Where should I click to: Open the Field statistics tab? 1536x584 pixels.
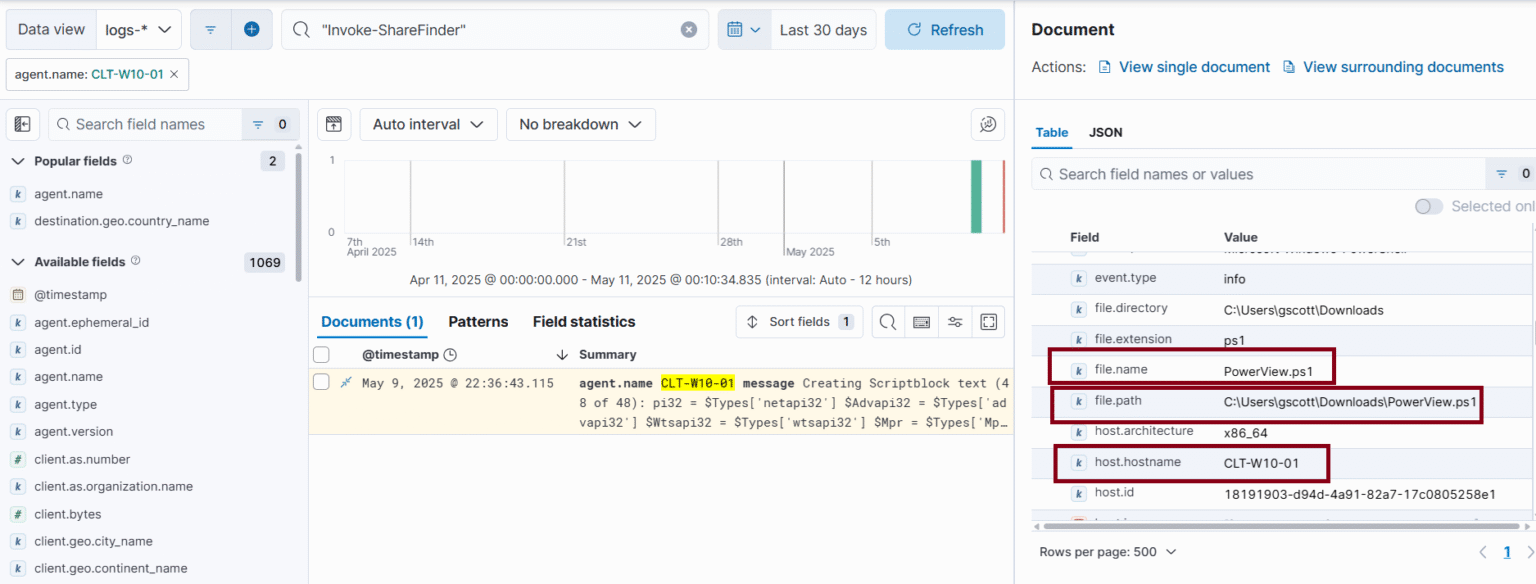(x=583, y=321)
